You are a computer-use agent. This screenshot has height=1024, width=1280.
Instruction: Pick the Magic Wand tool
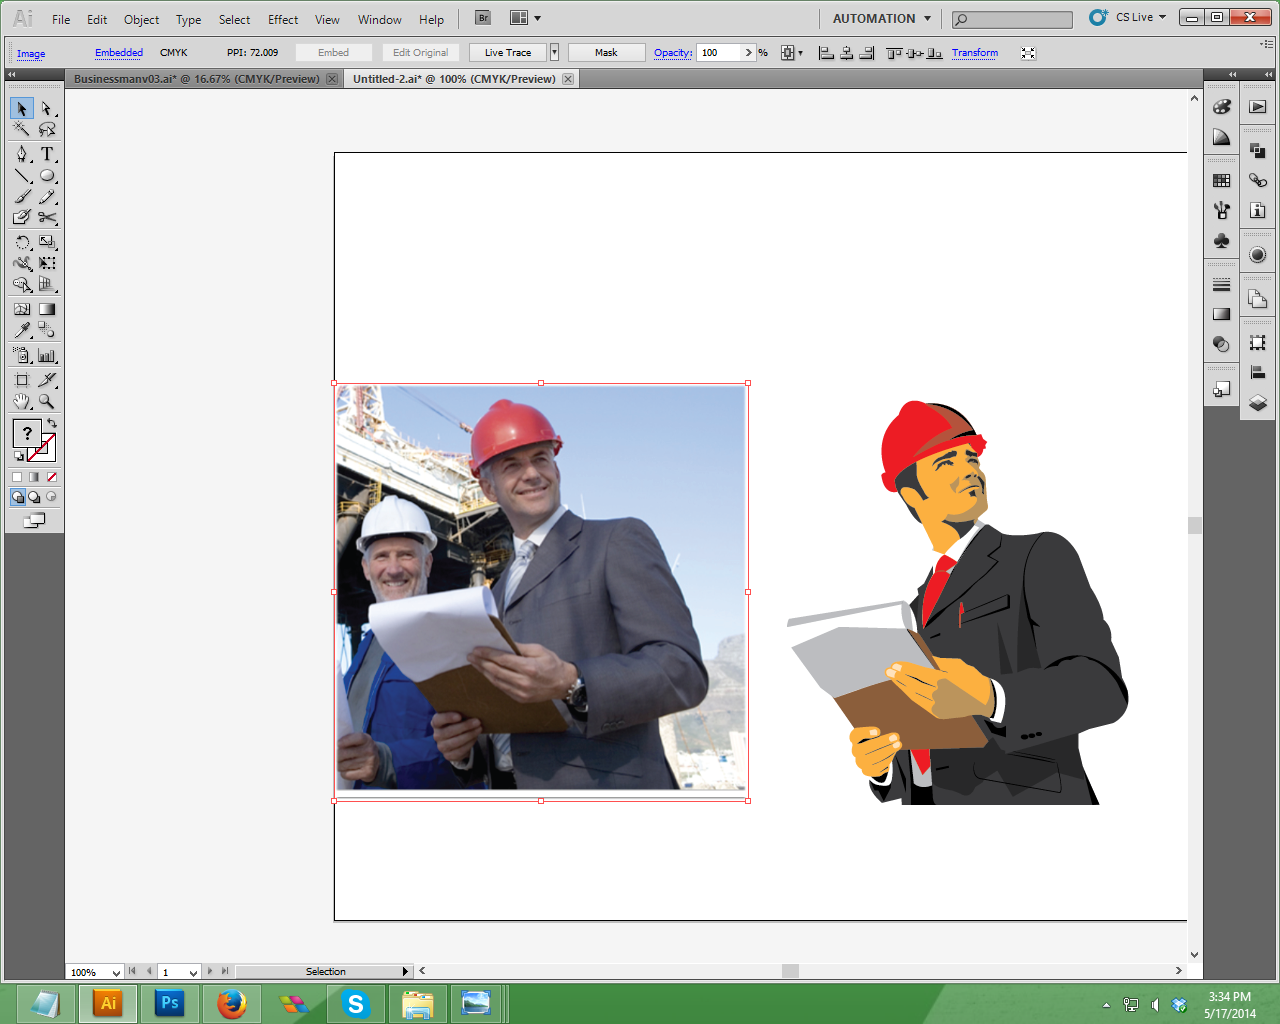pos(22,129)
